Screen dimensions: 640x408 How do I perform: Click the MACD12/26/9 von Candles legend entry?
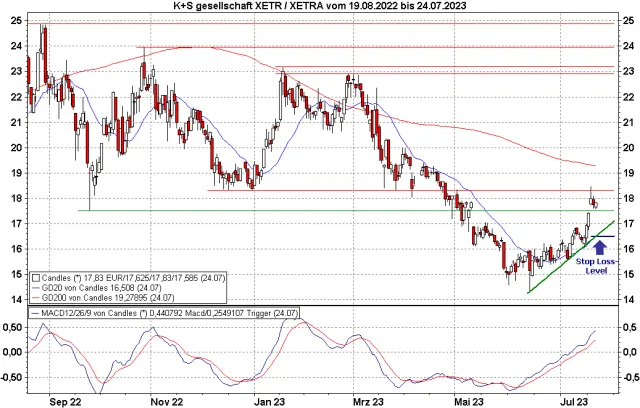(164, 313)
